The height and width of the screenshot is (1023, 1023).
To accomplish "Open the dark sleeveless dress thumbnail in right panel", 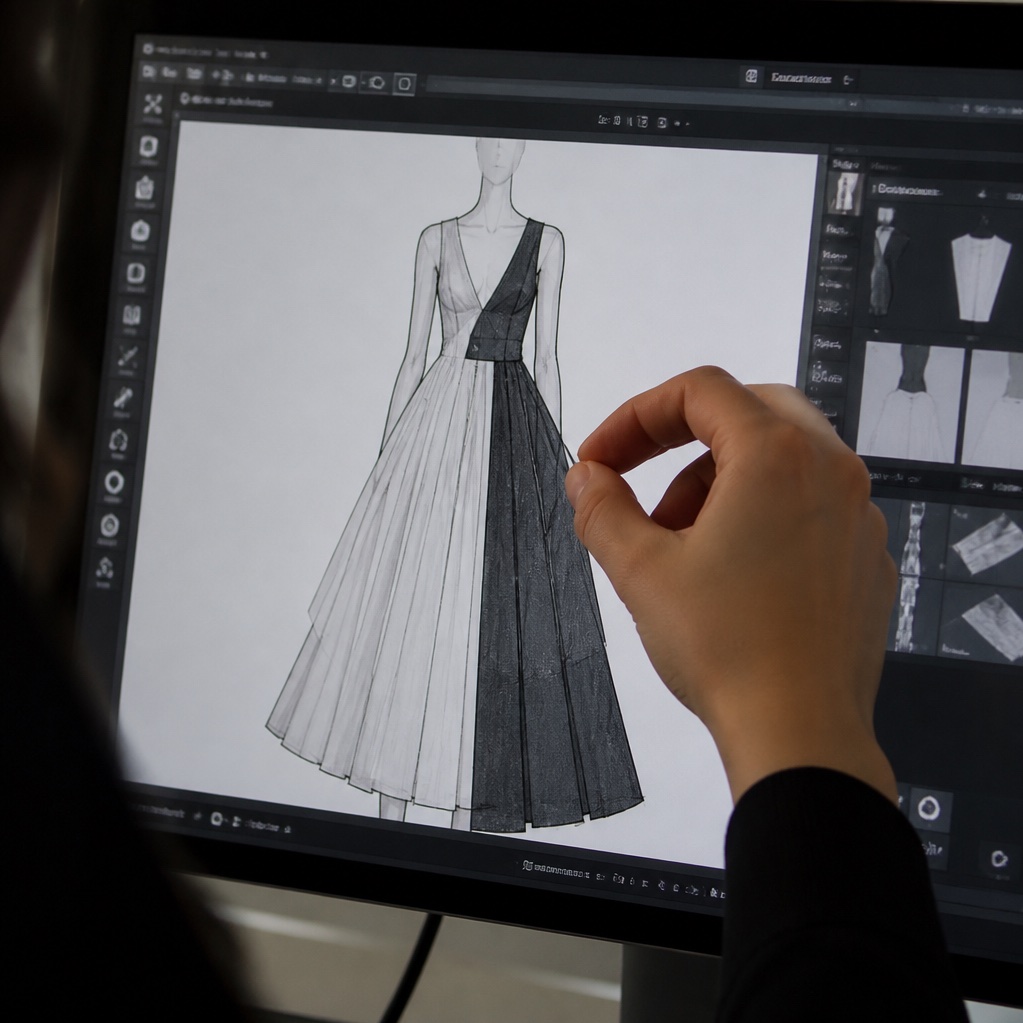I will point(887,262).
